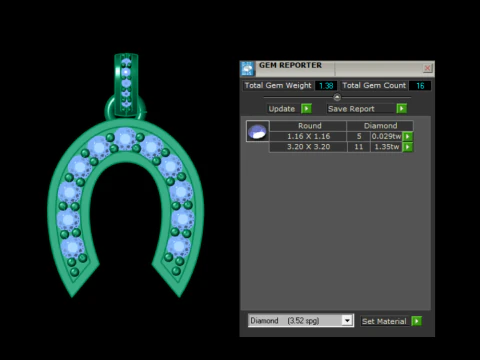This screenshot has height=360, width=480.
Task: Click the green arrow next to Set Material
Action: [x=417, y=321]
